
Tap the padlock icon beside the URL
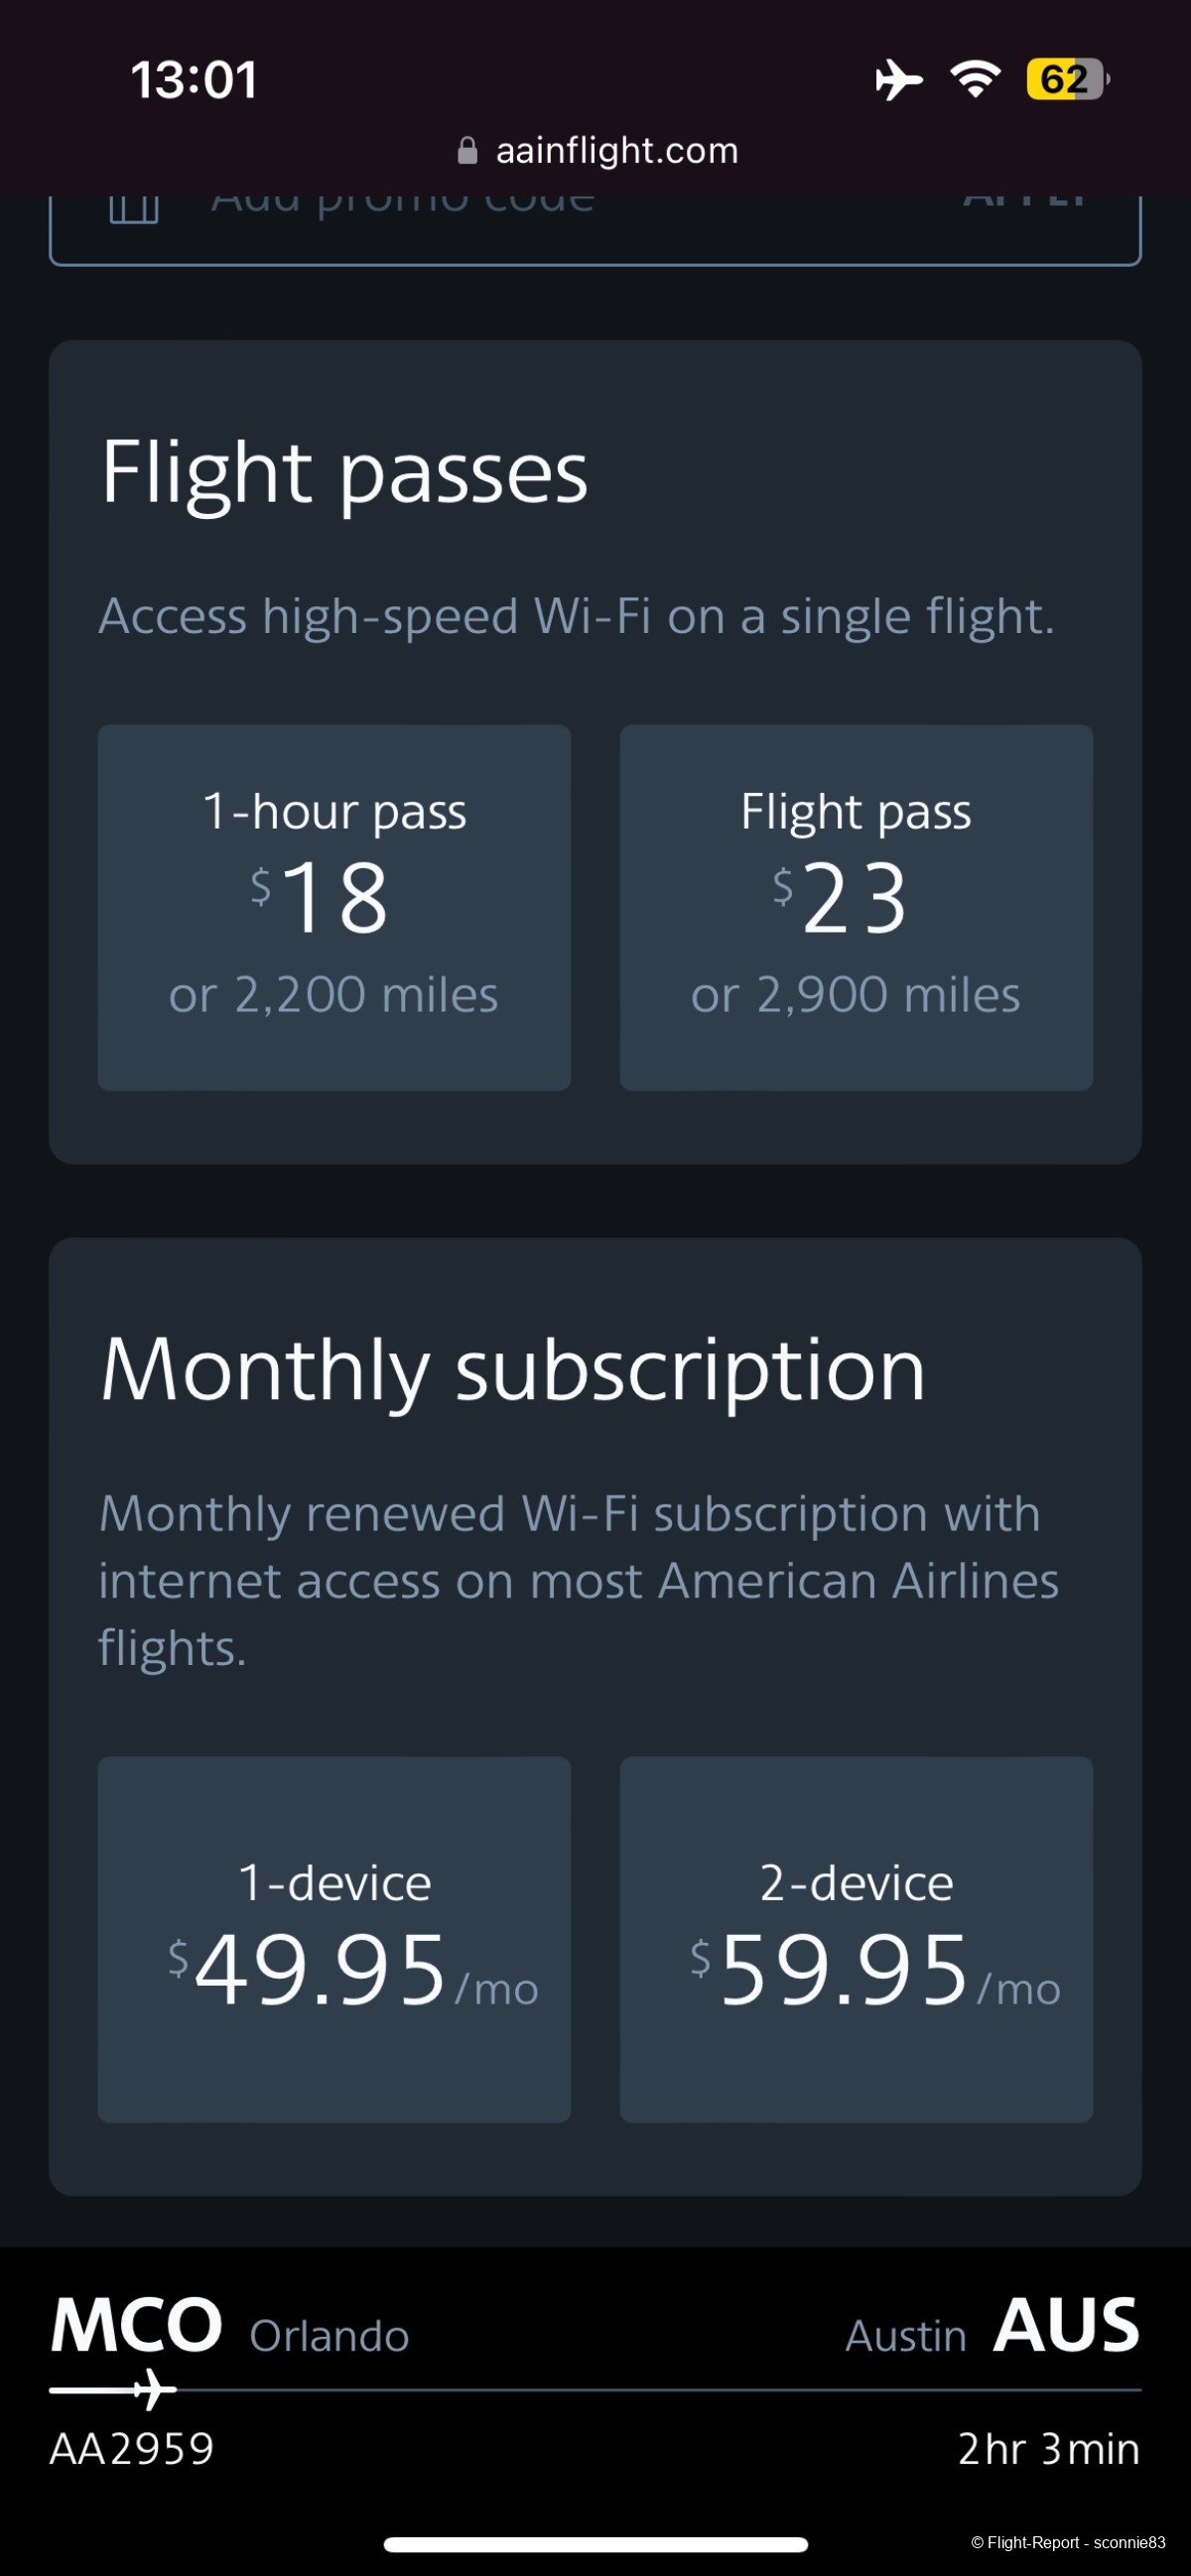[x=467, y=151]
